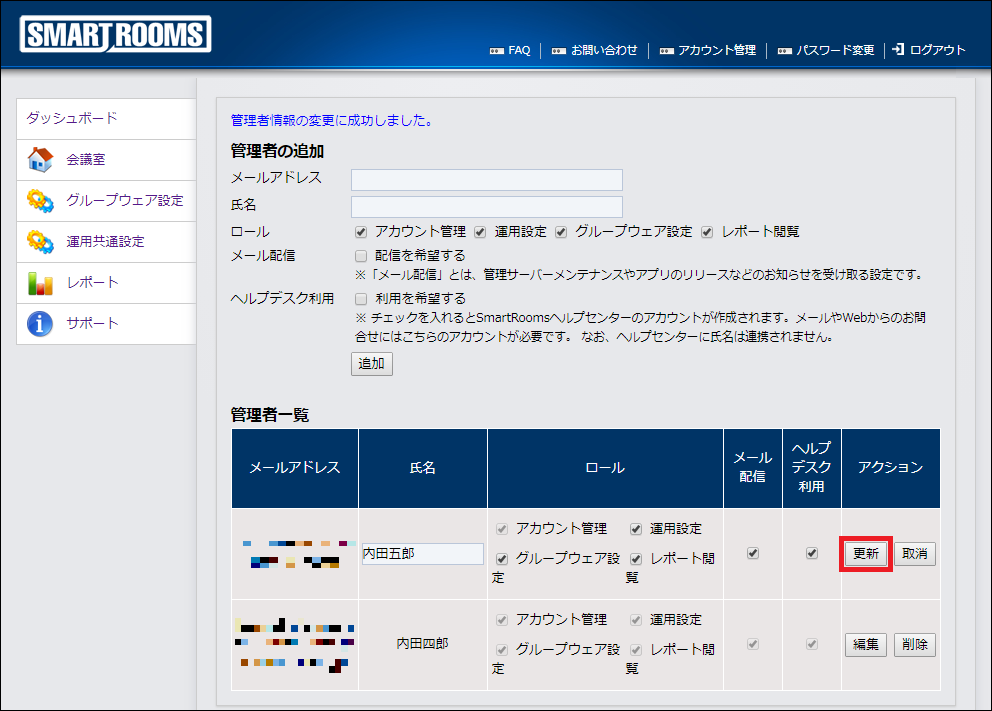Open FAQ in the top navigation
Image resolution: width=992 pixels, height=711 pixels.
(x=518, y=50)
